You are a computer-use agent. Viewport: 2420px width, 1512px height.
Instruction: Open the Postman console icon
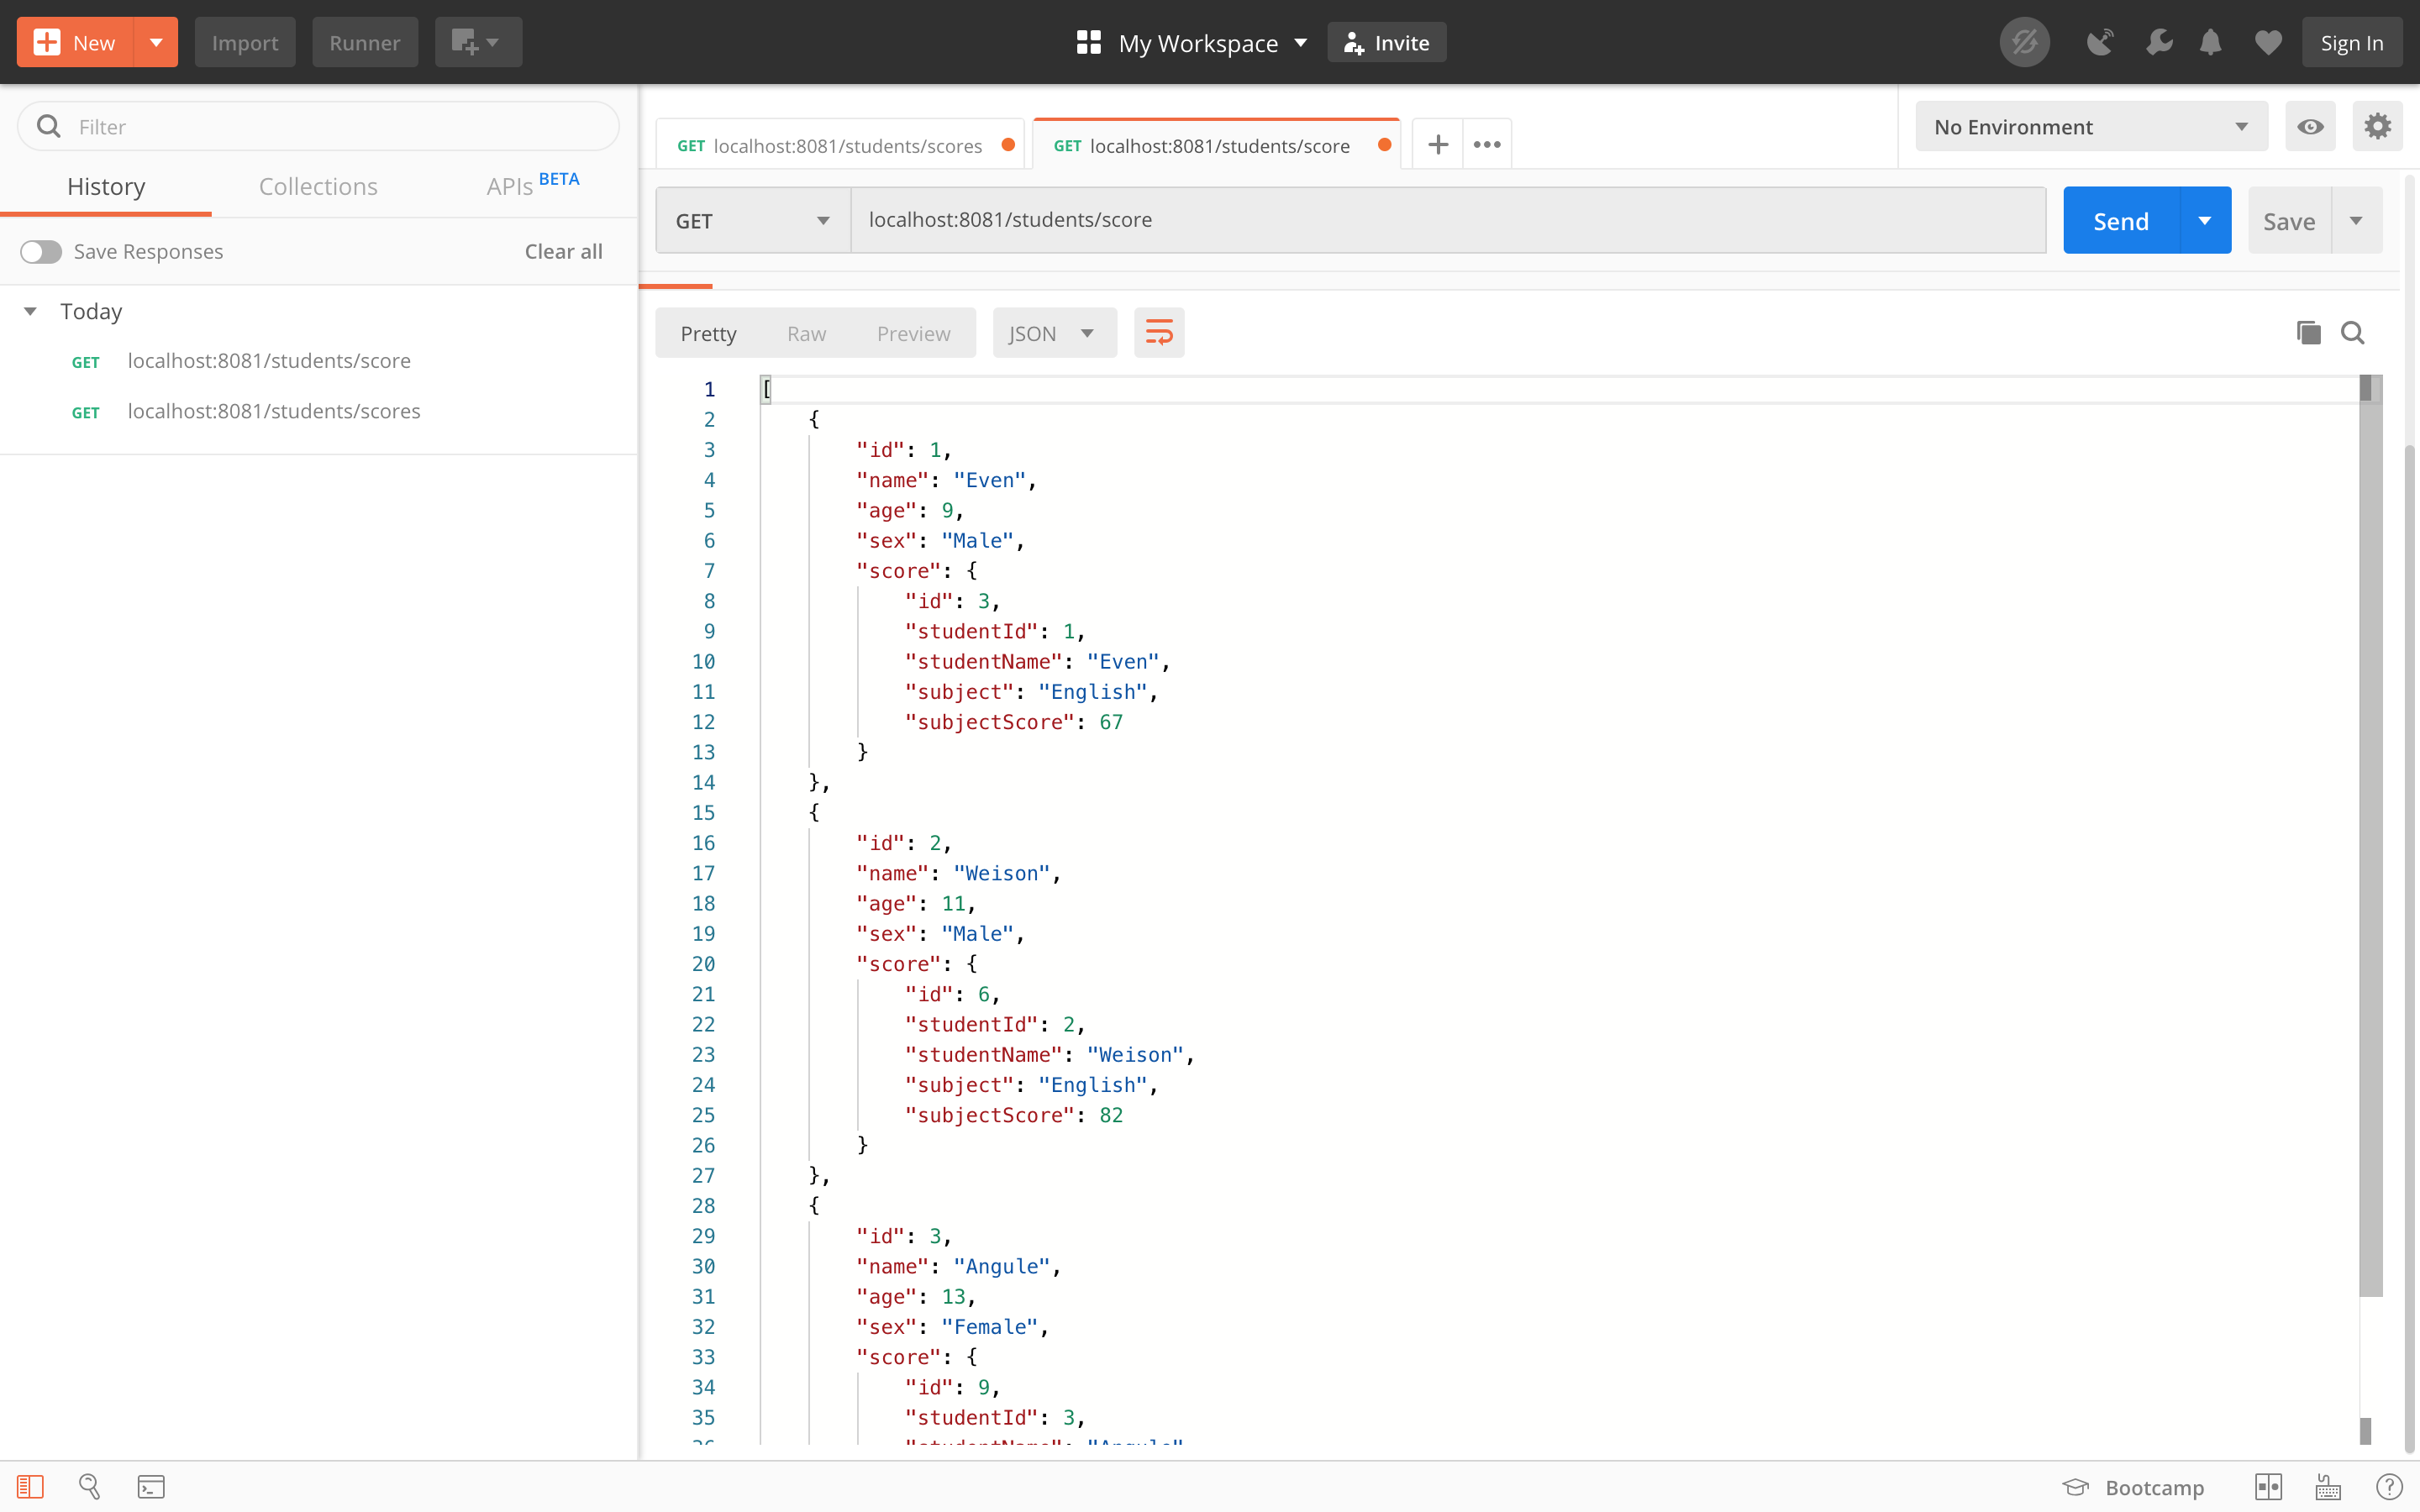tap(151, 1487)
